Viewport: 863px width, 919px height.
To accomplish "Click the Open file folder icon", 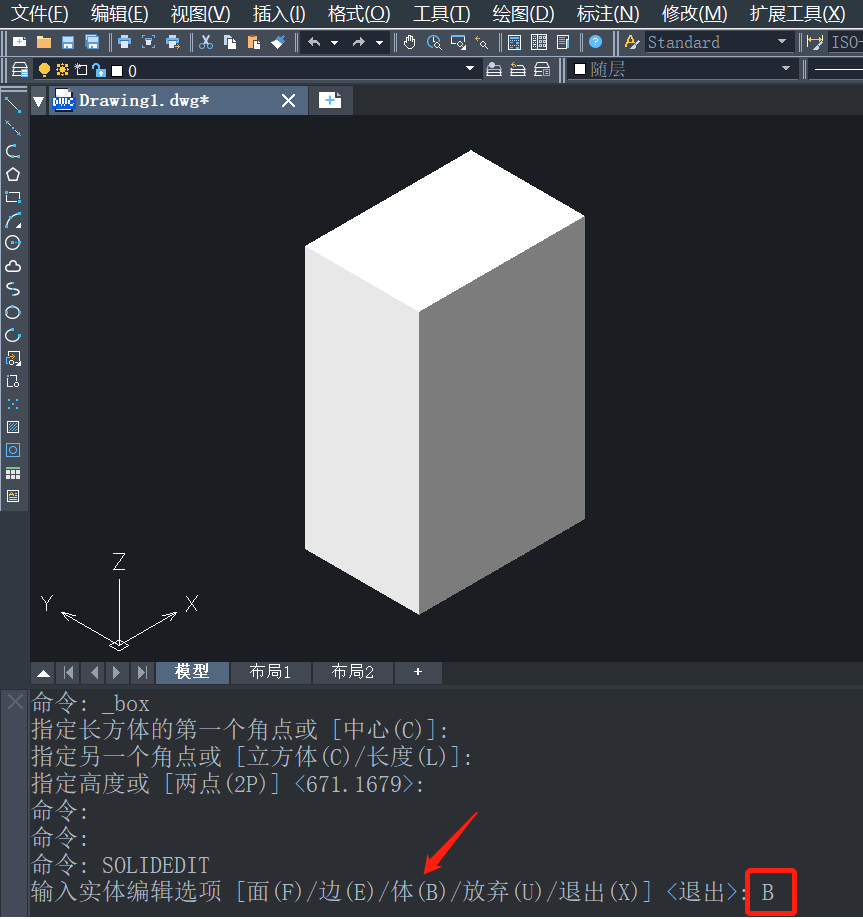I will pos(44,42).
